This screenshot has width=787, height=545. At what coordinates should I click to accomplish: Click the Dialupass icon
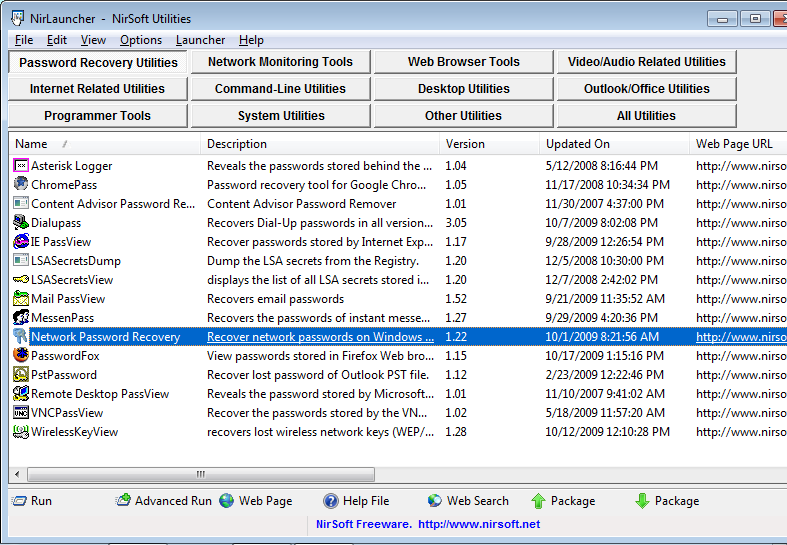(x=21, y=222)
